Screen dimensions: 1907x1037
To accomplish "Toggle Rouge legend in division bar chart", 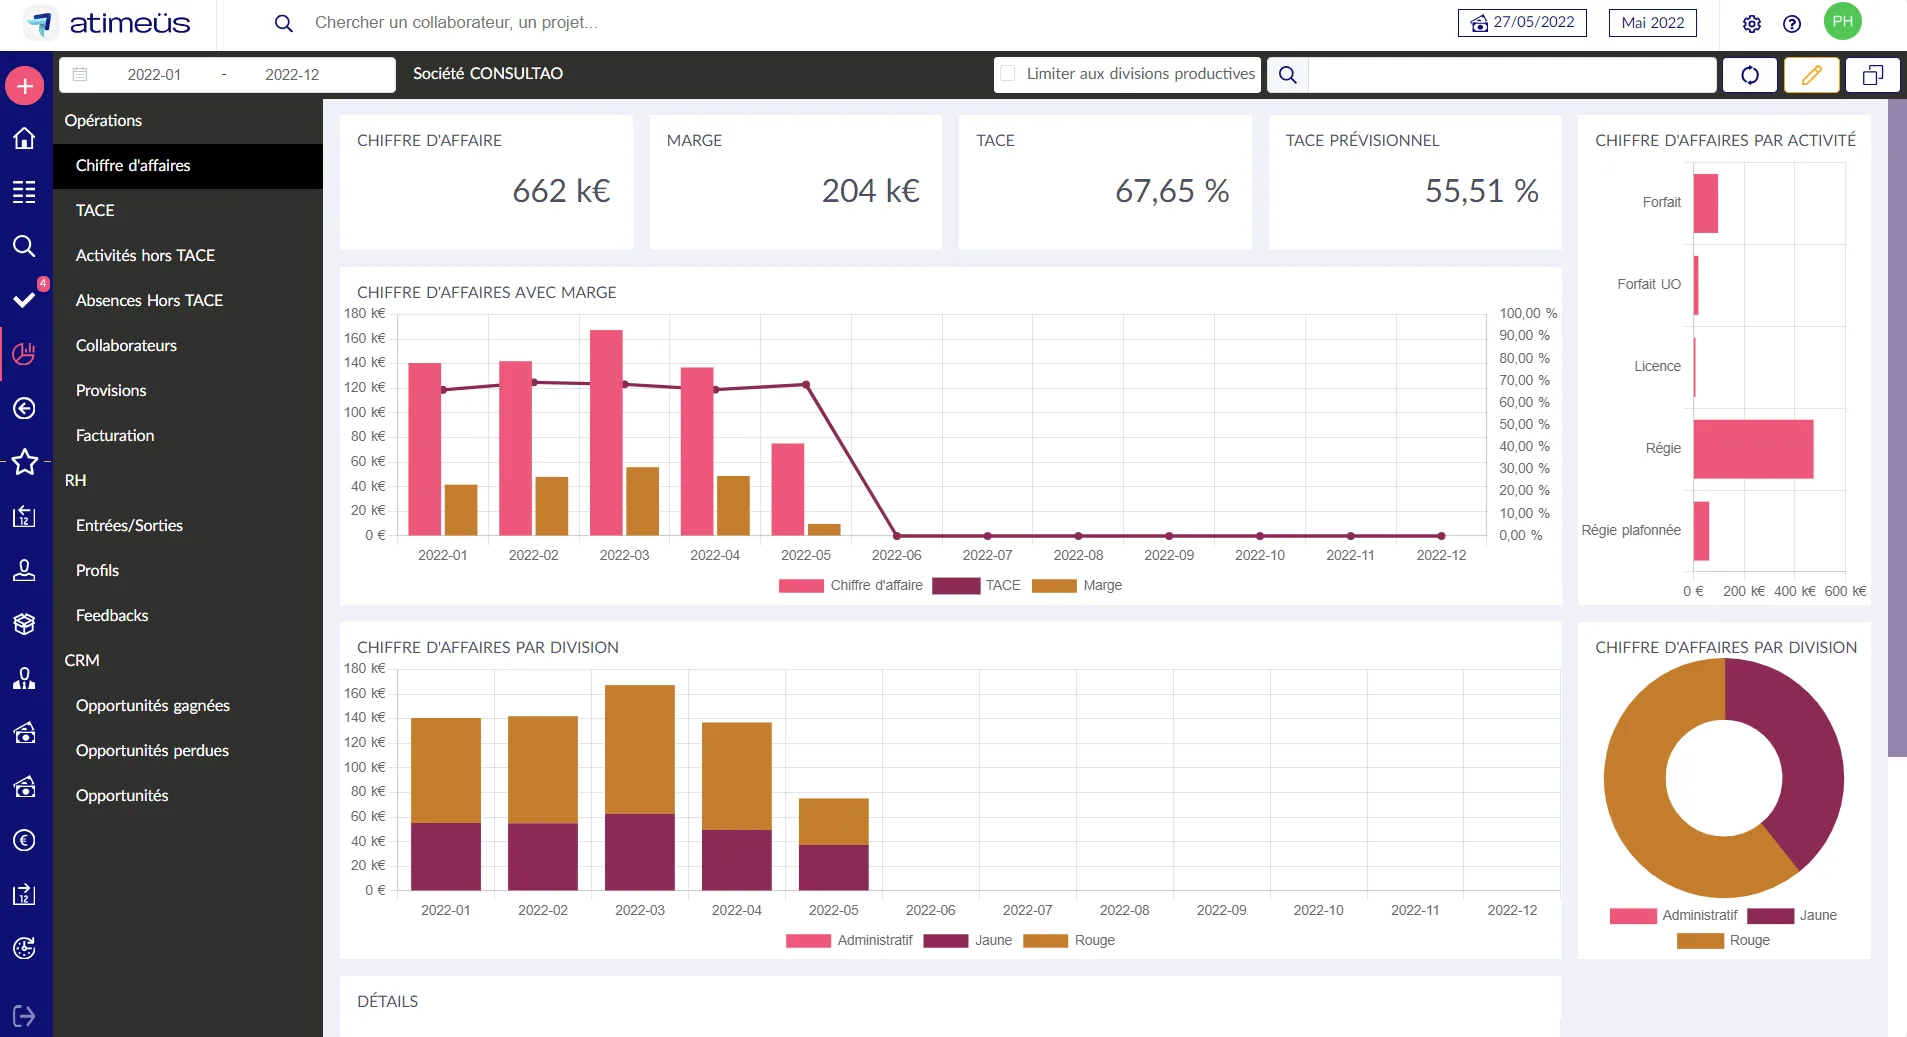I will point(1070,940).
